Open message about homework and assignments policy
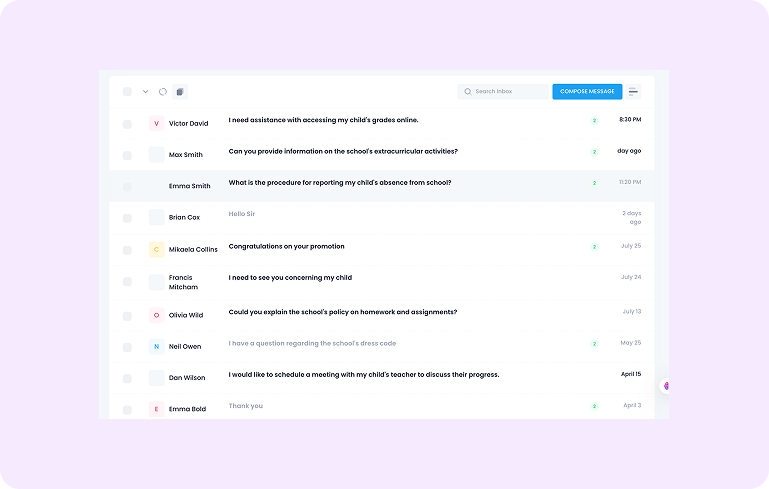769x489 pixels. click(343, 312)
